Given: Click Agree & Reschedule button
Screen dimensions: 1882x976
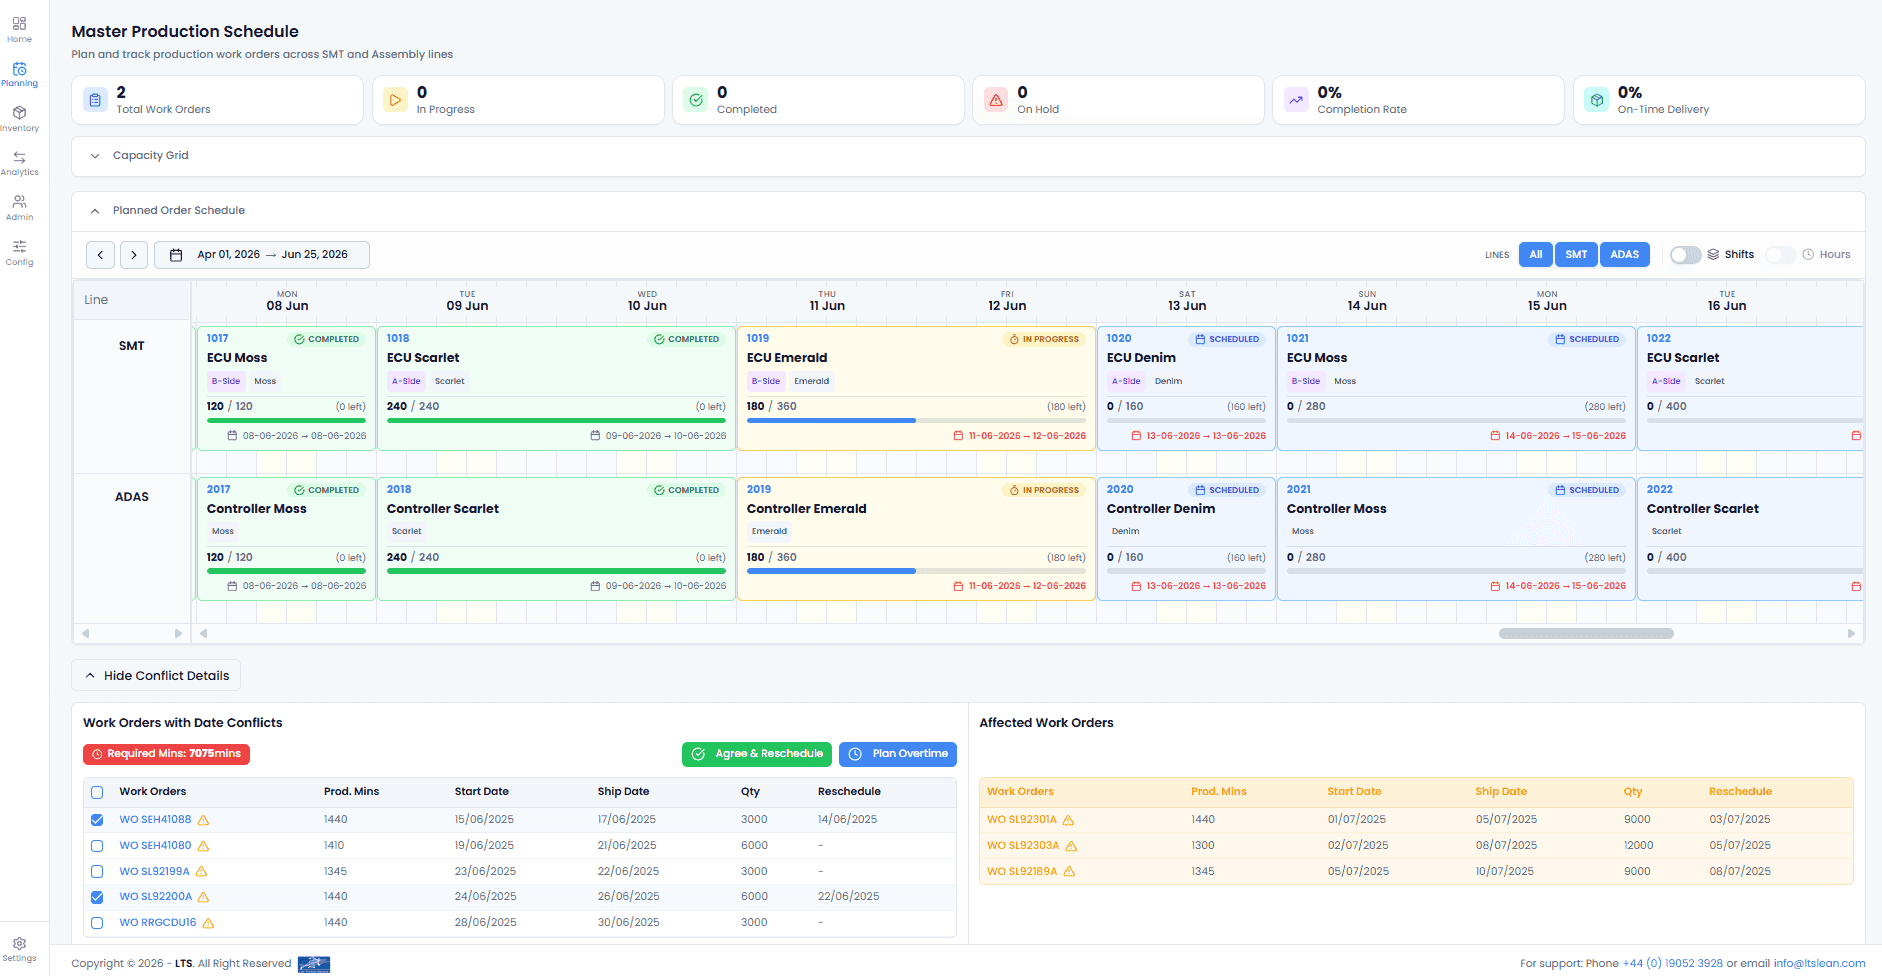Looking at the screenshot, I should pyautogui.click(x=757, y=754).
